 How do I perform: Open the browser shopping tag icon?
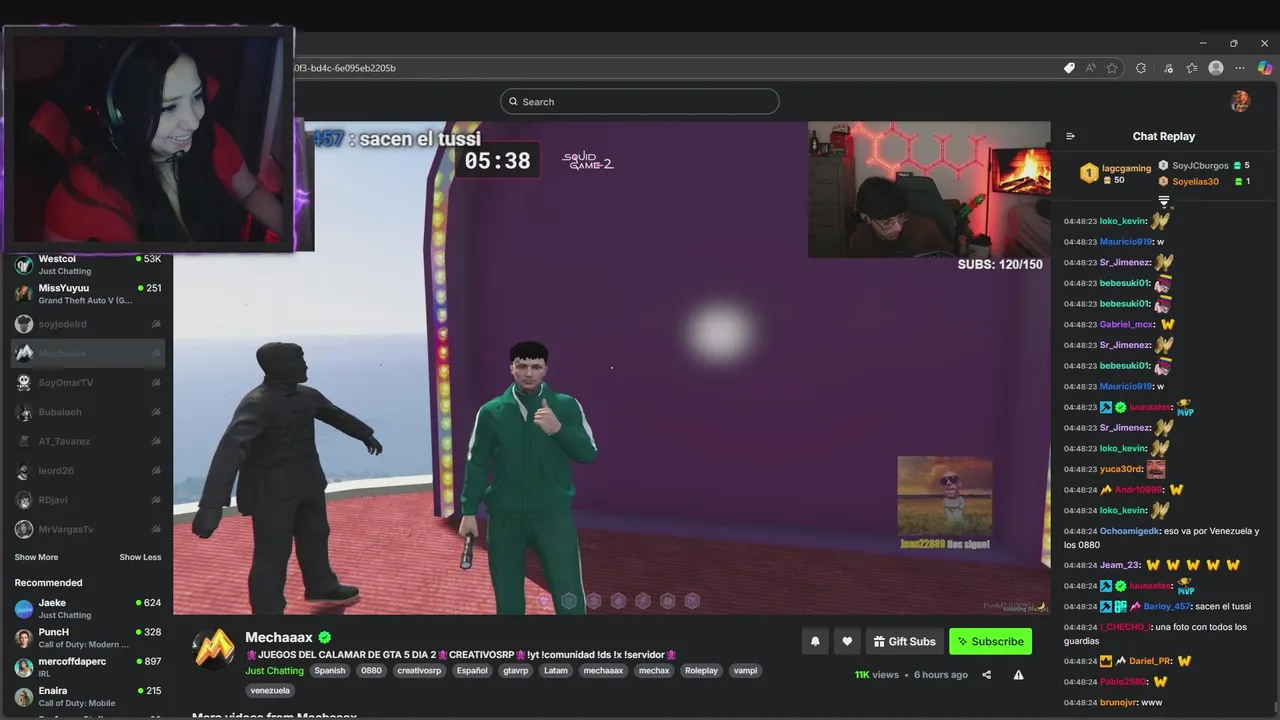click(1069, 68)
